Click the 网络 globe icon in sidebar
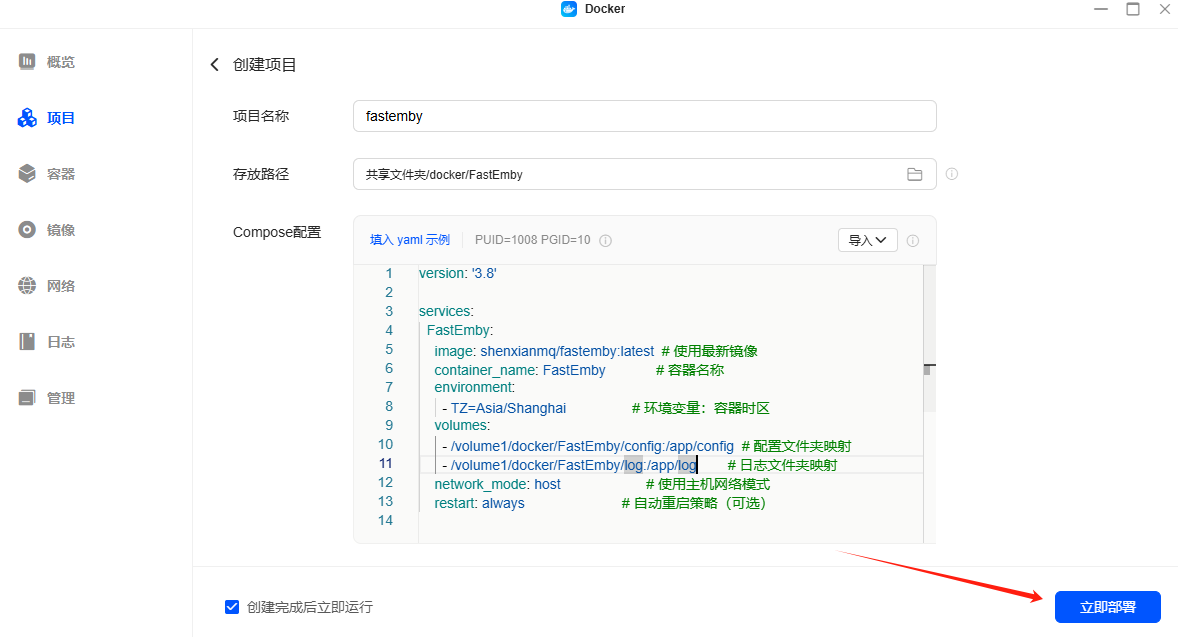The width and height of the screenshot is (1178, 637). point(27,285)
